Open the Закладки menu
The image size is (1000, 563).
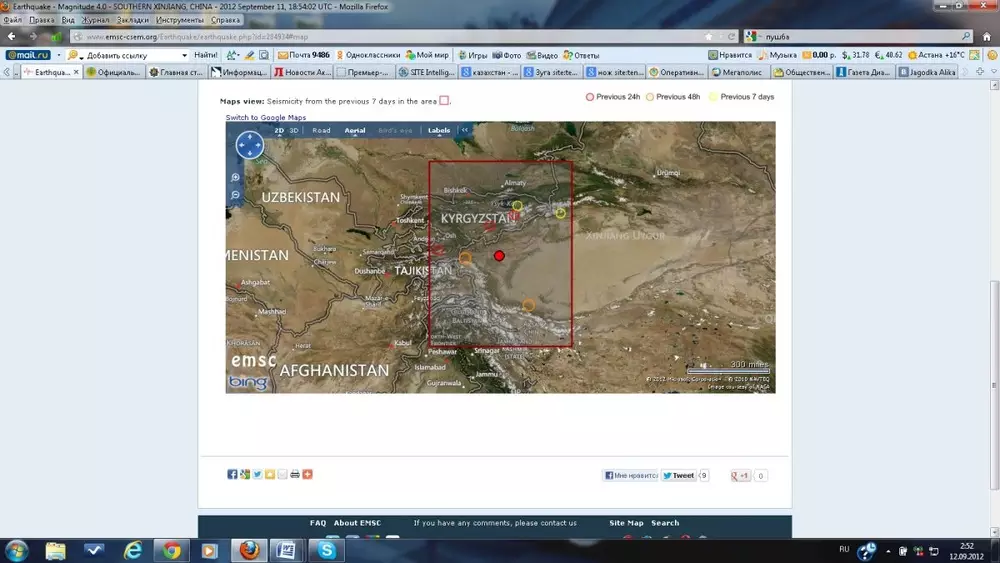pos(133,20)
